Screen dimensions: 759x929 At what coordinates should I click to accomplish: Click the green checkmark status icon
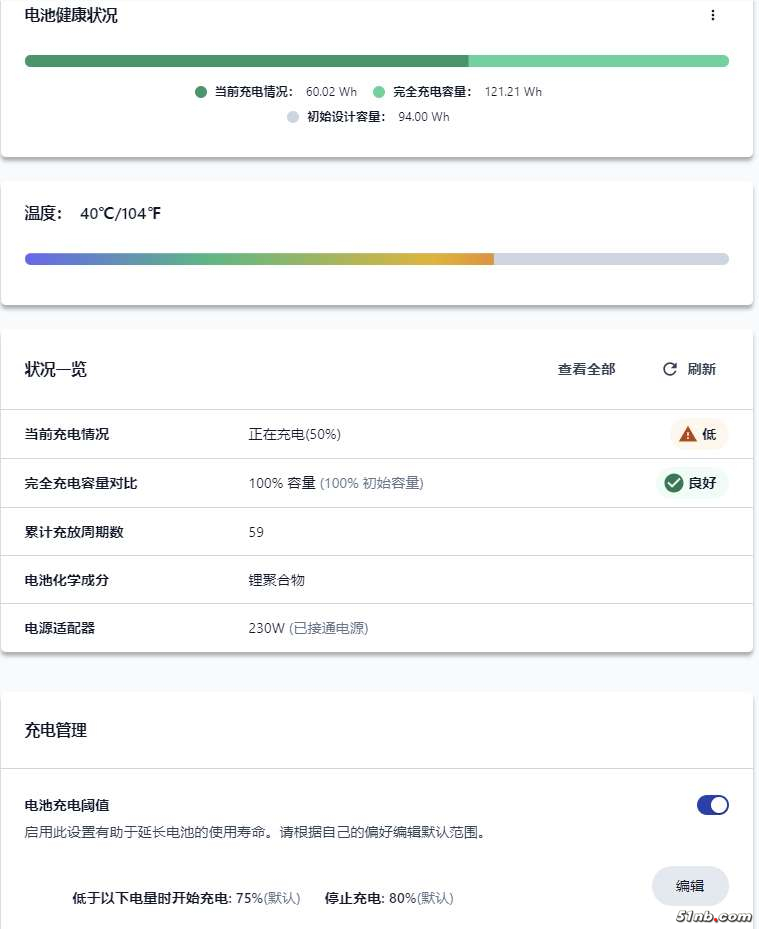(x=674, y=483)
